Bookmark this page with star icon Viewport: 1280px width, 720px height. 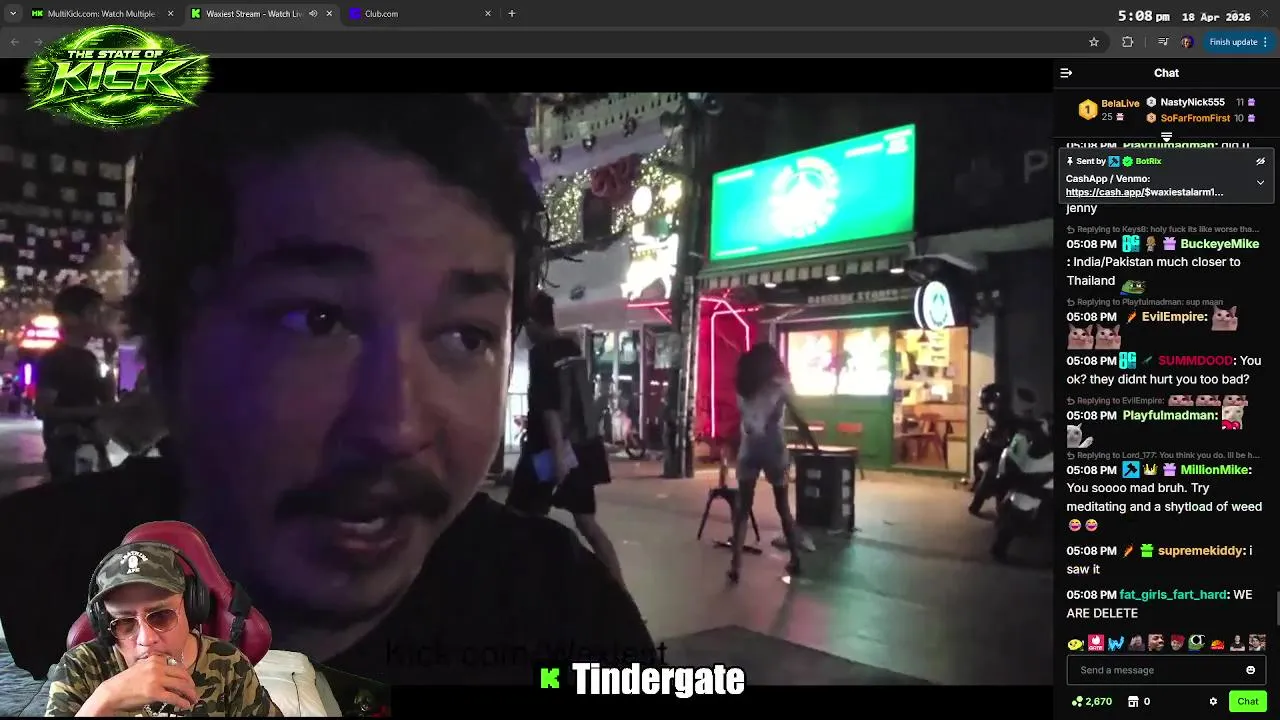tap(1094, 42)
